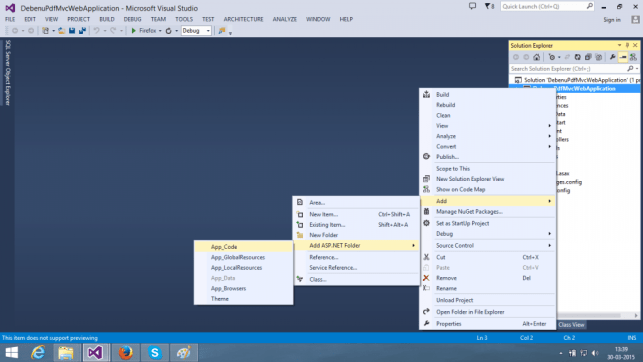643x362 pixels.
Task: Open the Solution Explorer window options dropdown
Action: click(619, 45)
